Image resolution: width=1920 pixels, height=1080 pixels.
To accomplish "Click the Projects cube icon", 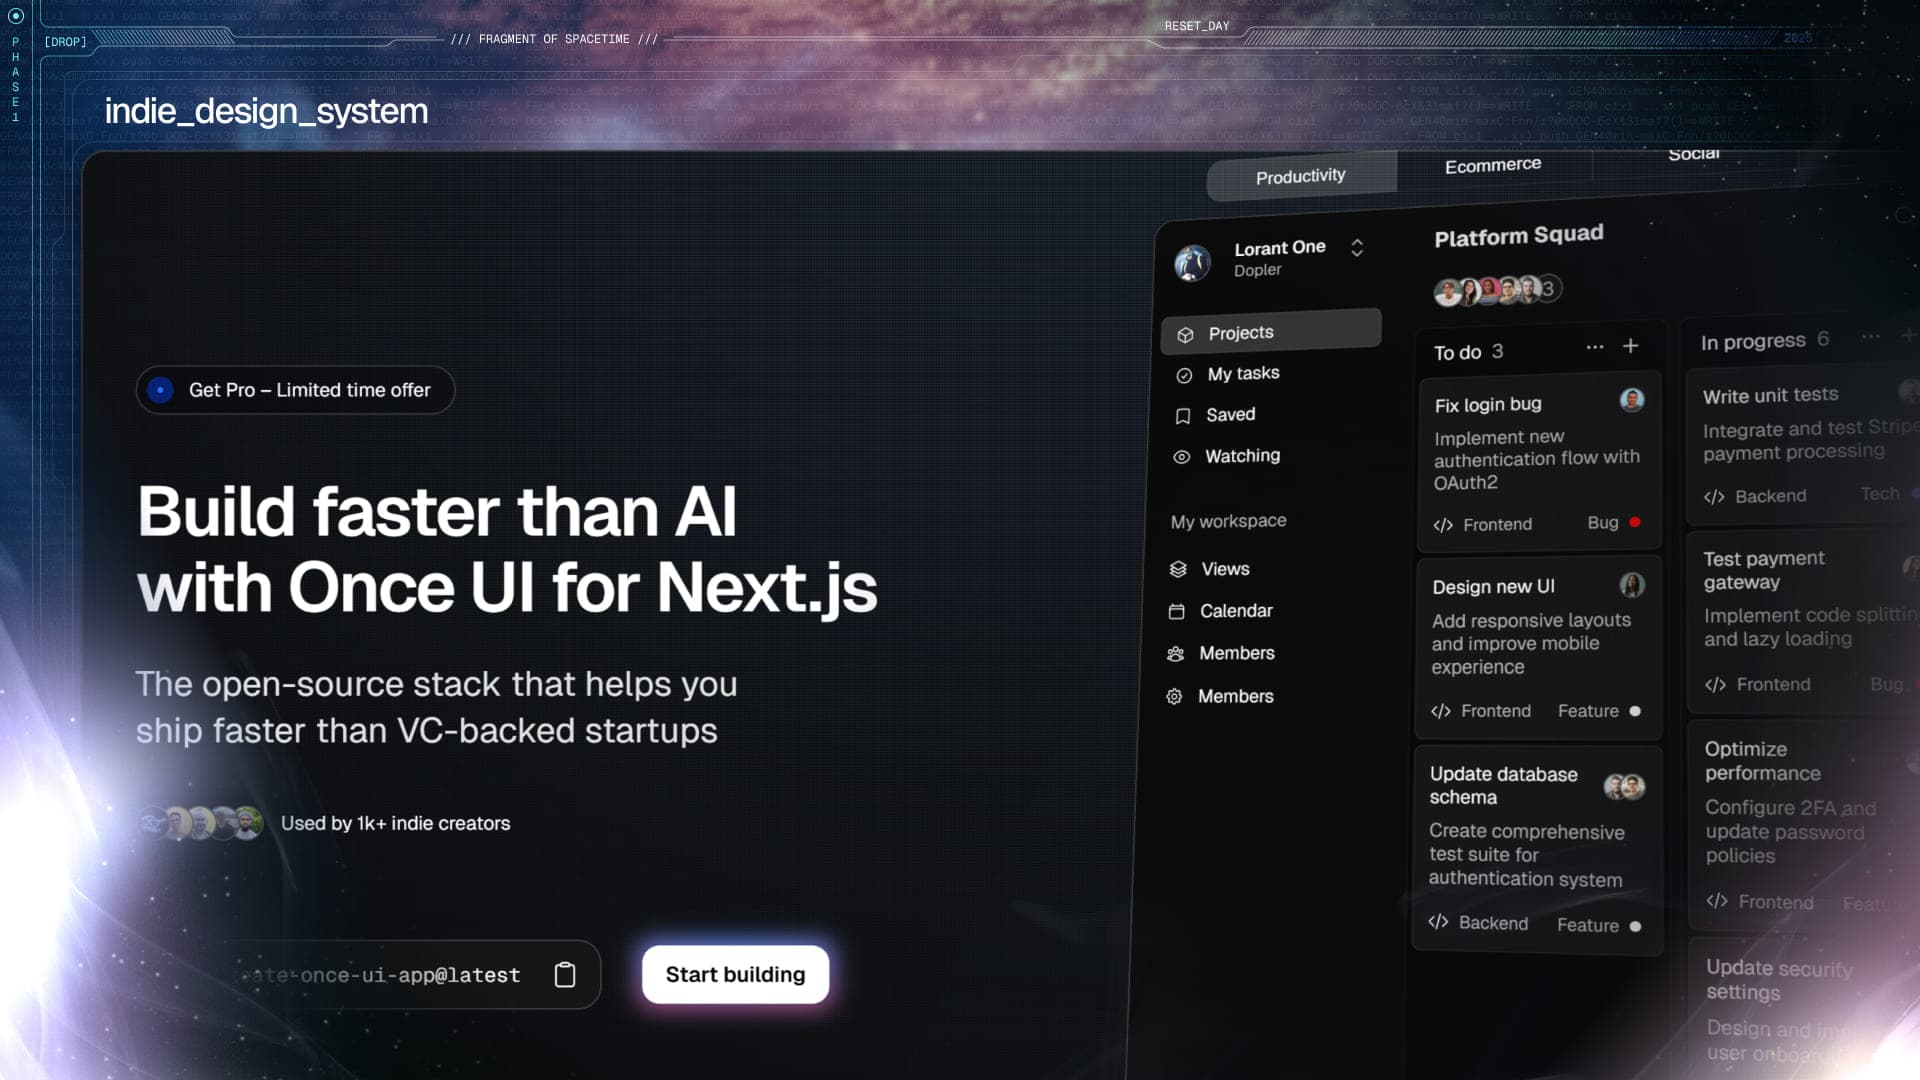I will tap(1185, 335).
